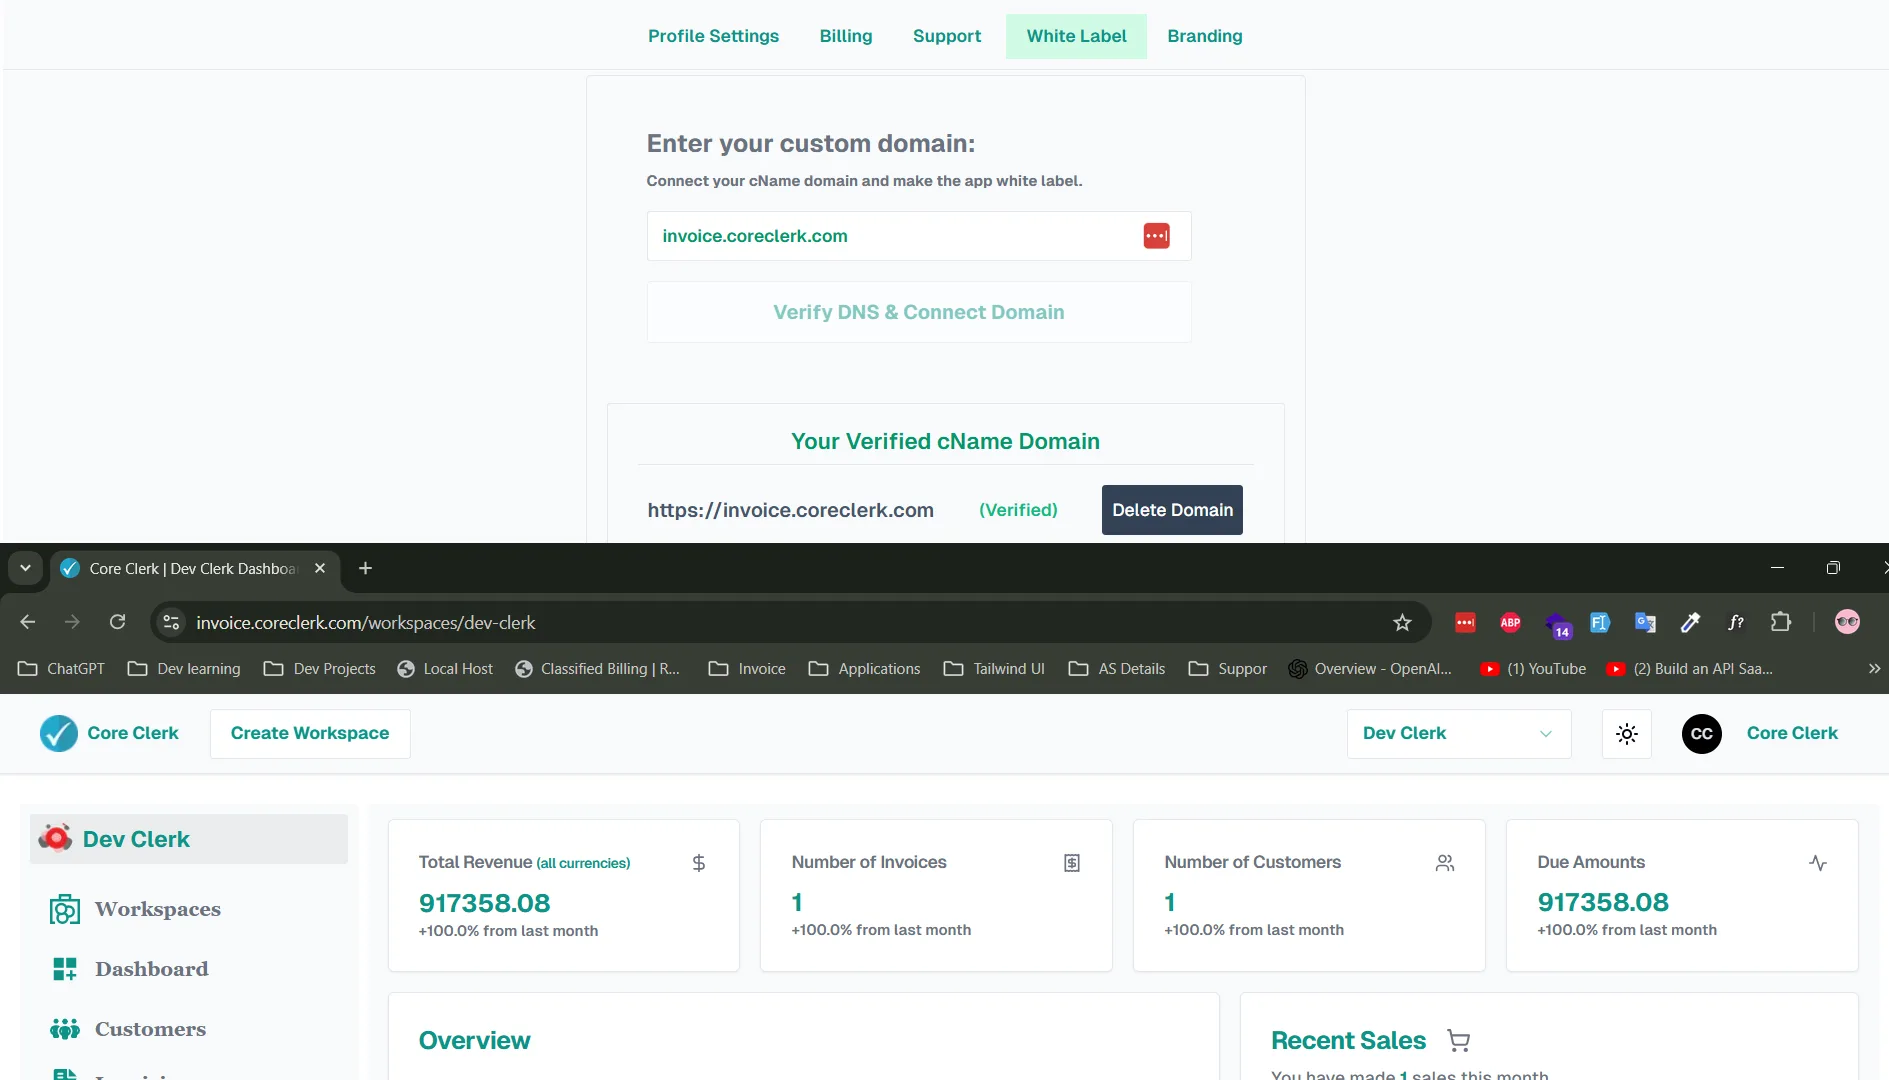
Task: Open the browser profile avatar
Action: coord(1847,622)
